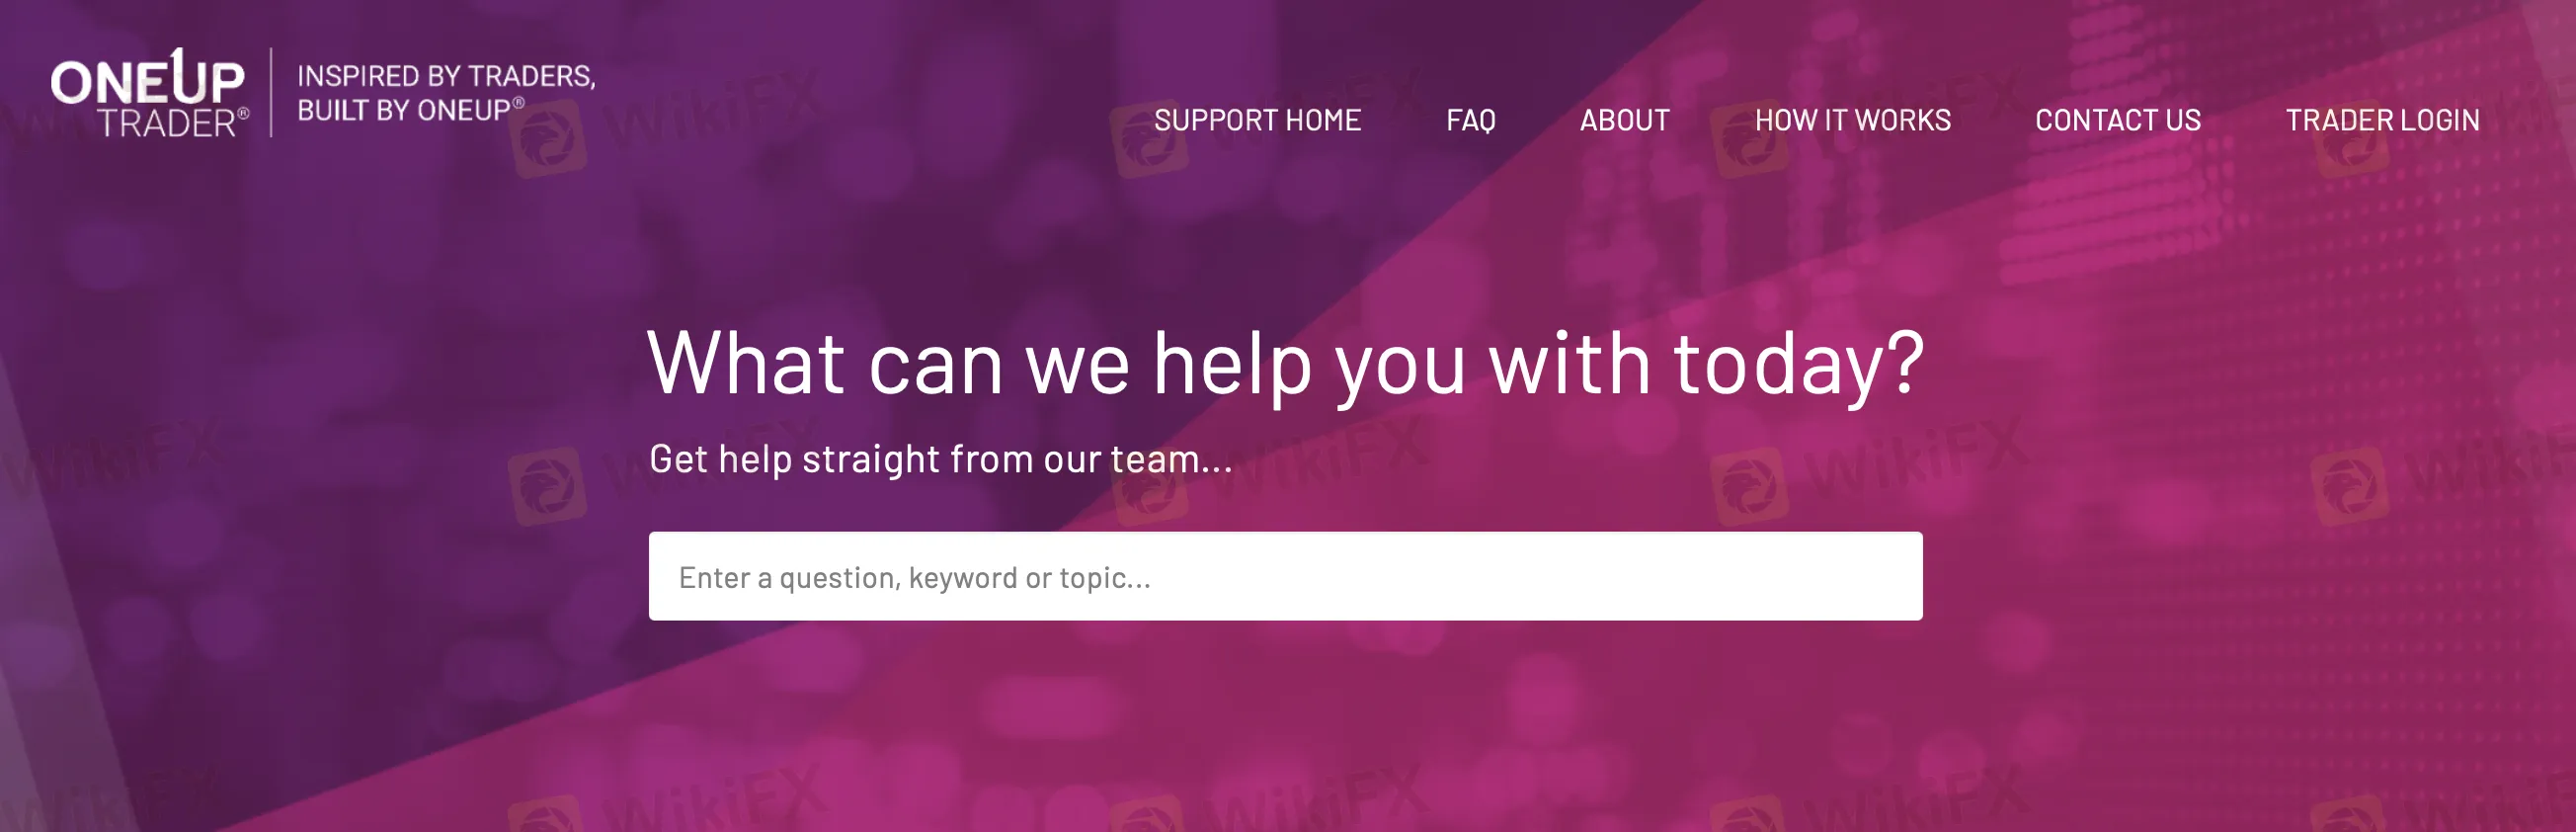Viewport: 2576px width, 832px height.
Task: Focus the question or keyword search box
Action: 1285,576
